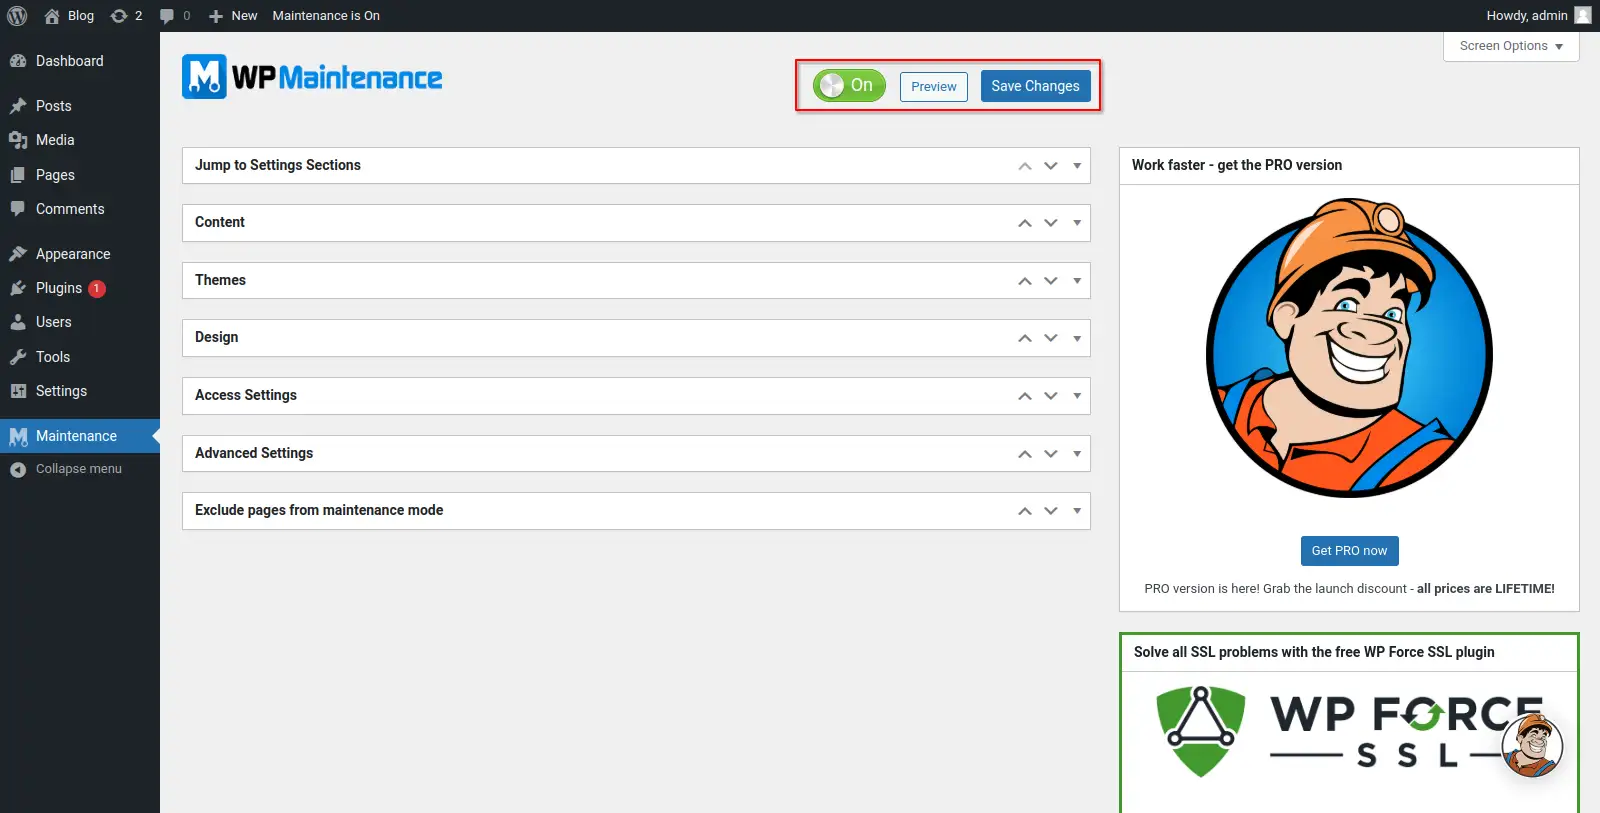
Task: Click the Settings sliders icon
Action: pos(18,391)
